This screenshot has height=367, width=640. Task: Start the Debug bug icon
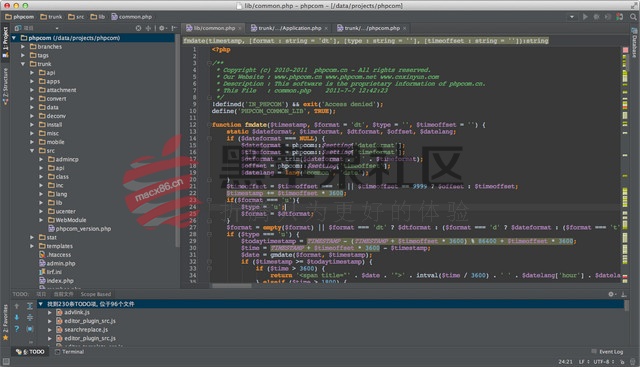[x=597, y=17]
